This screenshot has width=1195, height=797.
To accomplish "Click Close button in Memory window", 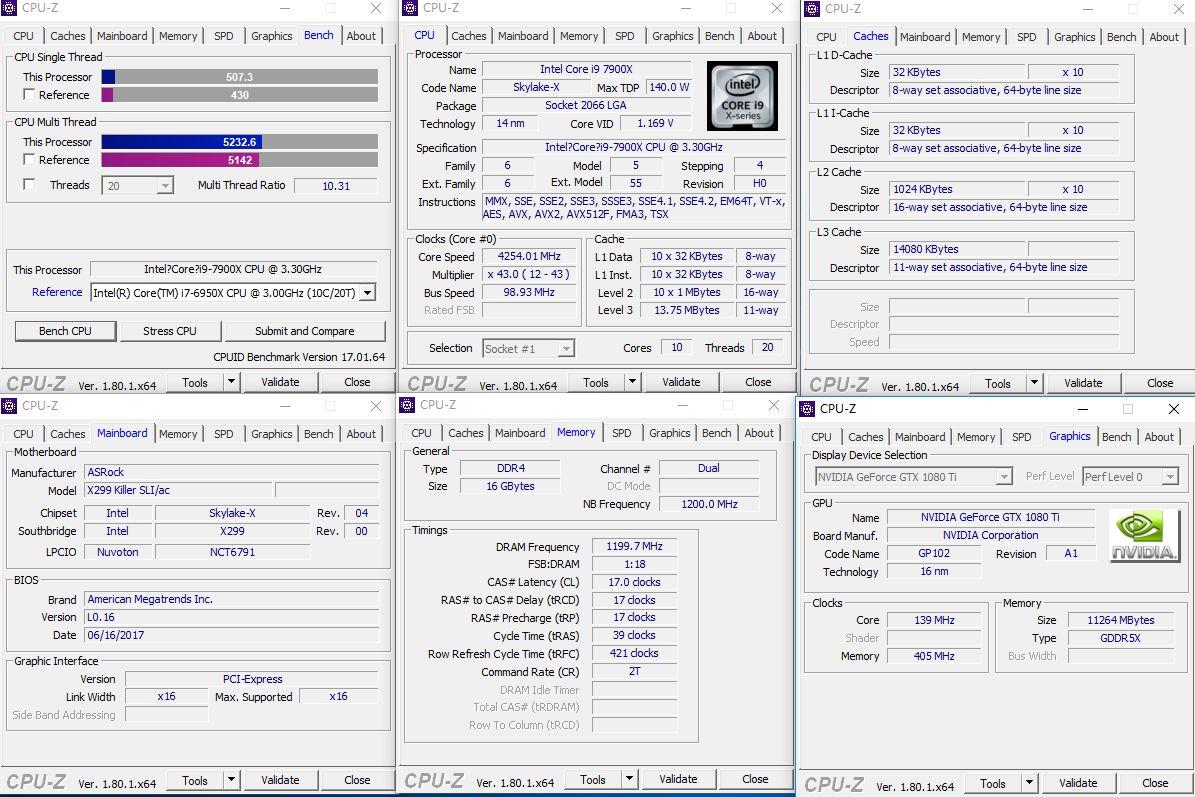I will (x=755, y=779).
